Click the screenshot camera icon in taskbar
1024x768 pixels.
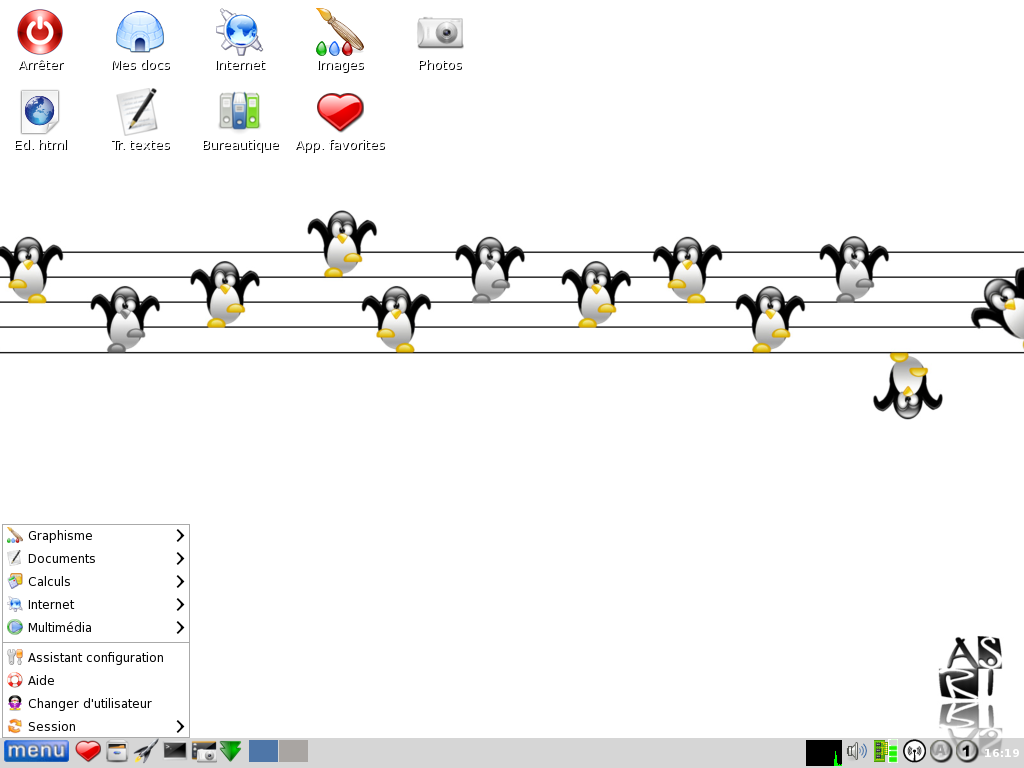click(x=204, y=751)
